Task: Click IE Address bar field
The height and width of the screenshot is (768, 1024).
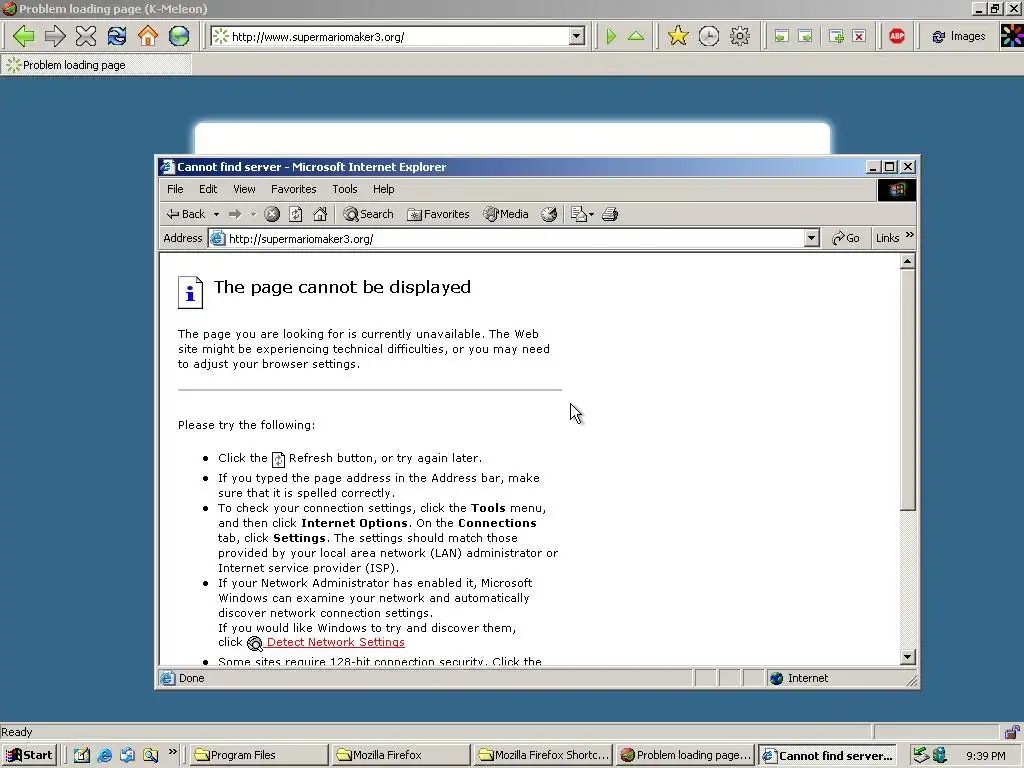Action: pos(516,238)
